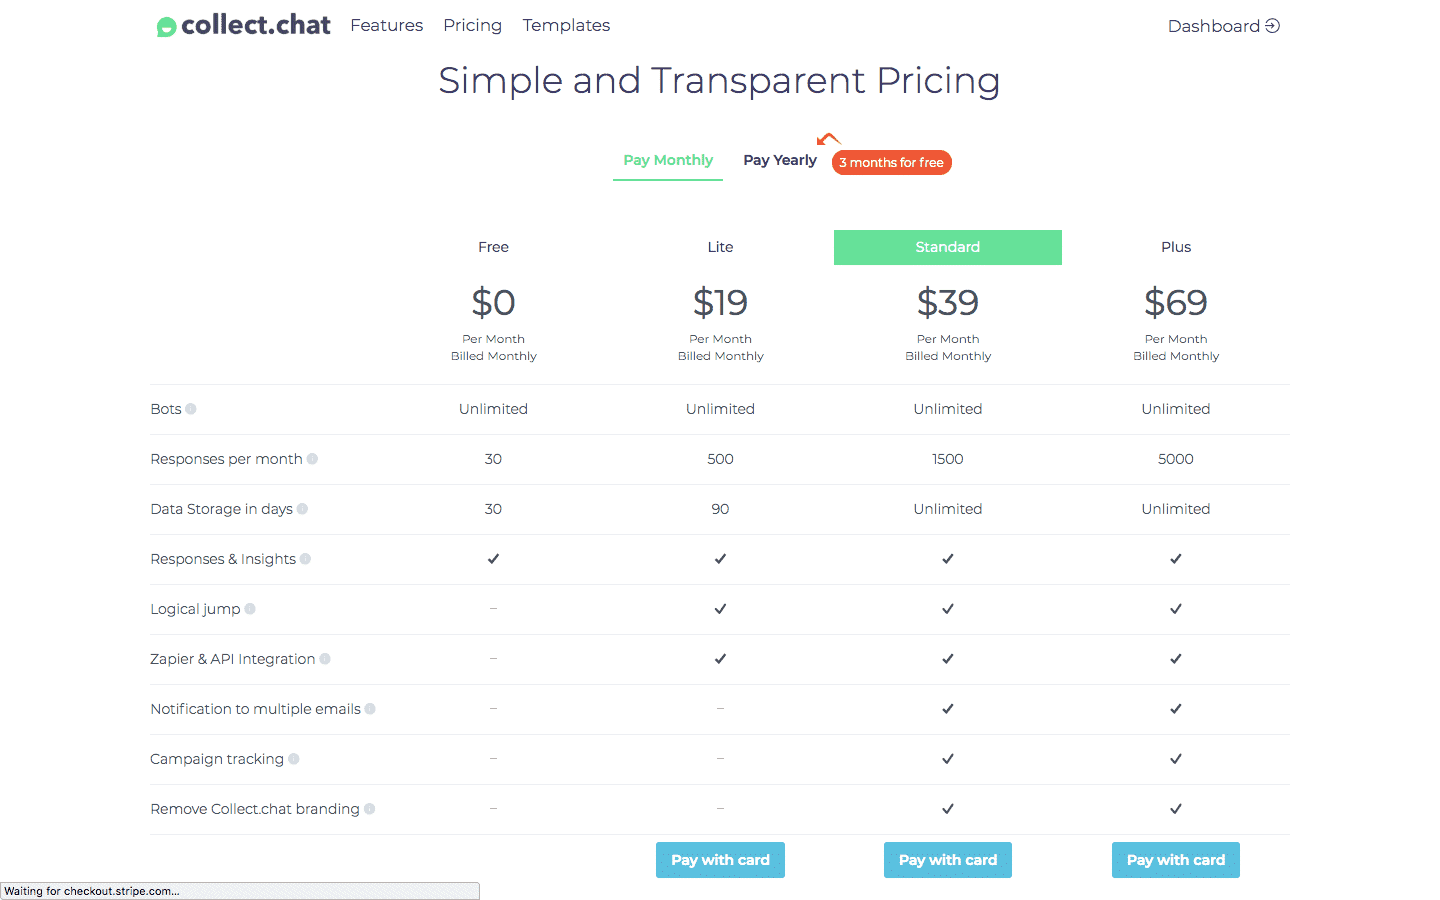The width and height of the screenshot is (1440, 900).
Task: Open the Features menu item
Action: (x=387, y=25)
